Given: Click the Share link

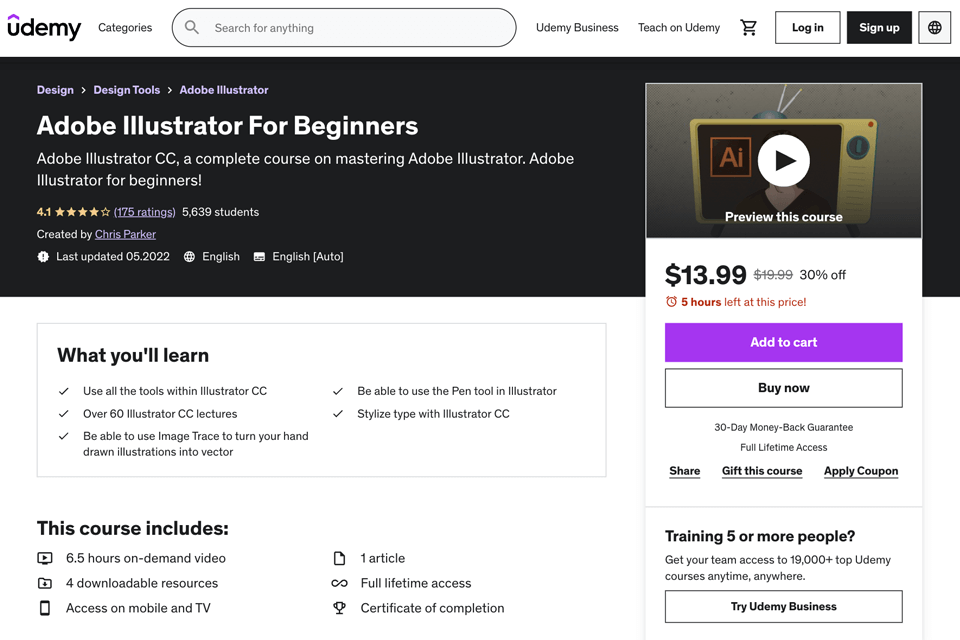Looking at the screenshot, I should point(684,471).
